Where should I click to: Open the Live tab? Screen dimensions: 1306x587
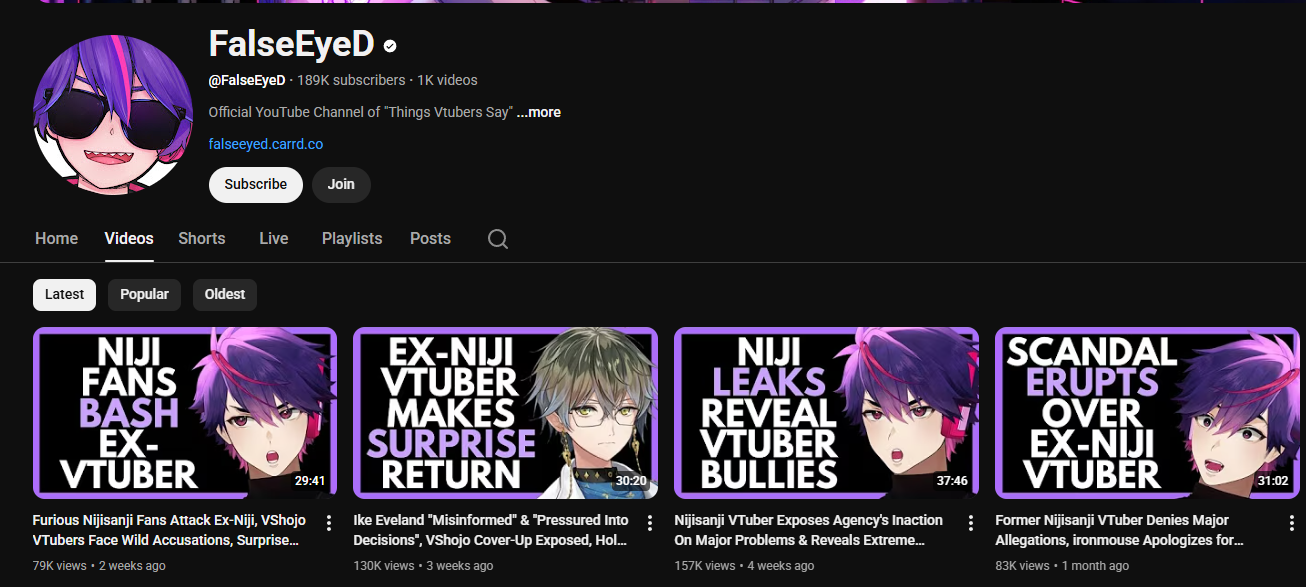(x=274, y=238)
